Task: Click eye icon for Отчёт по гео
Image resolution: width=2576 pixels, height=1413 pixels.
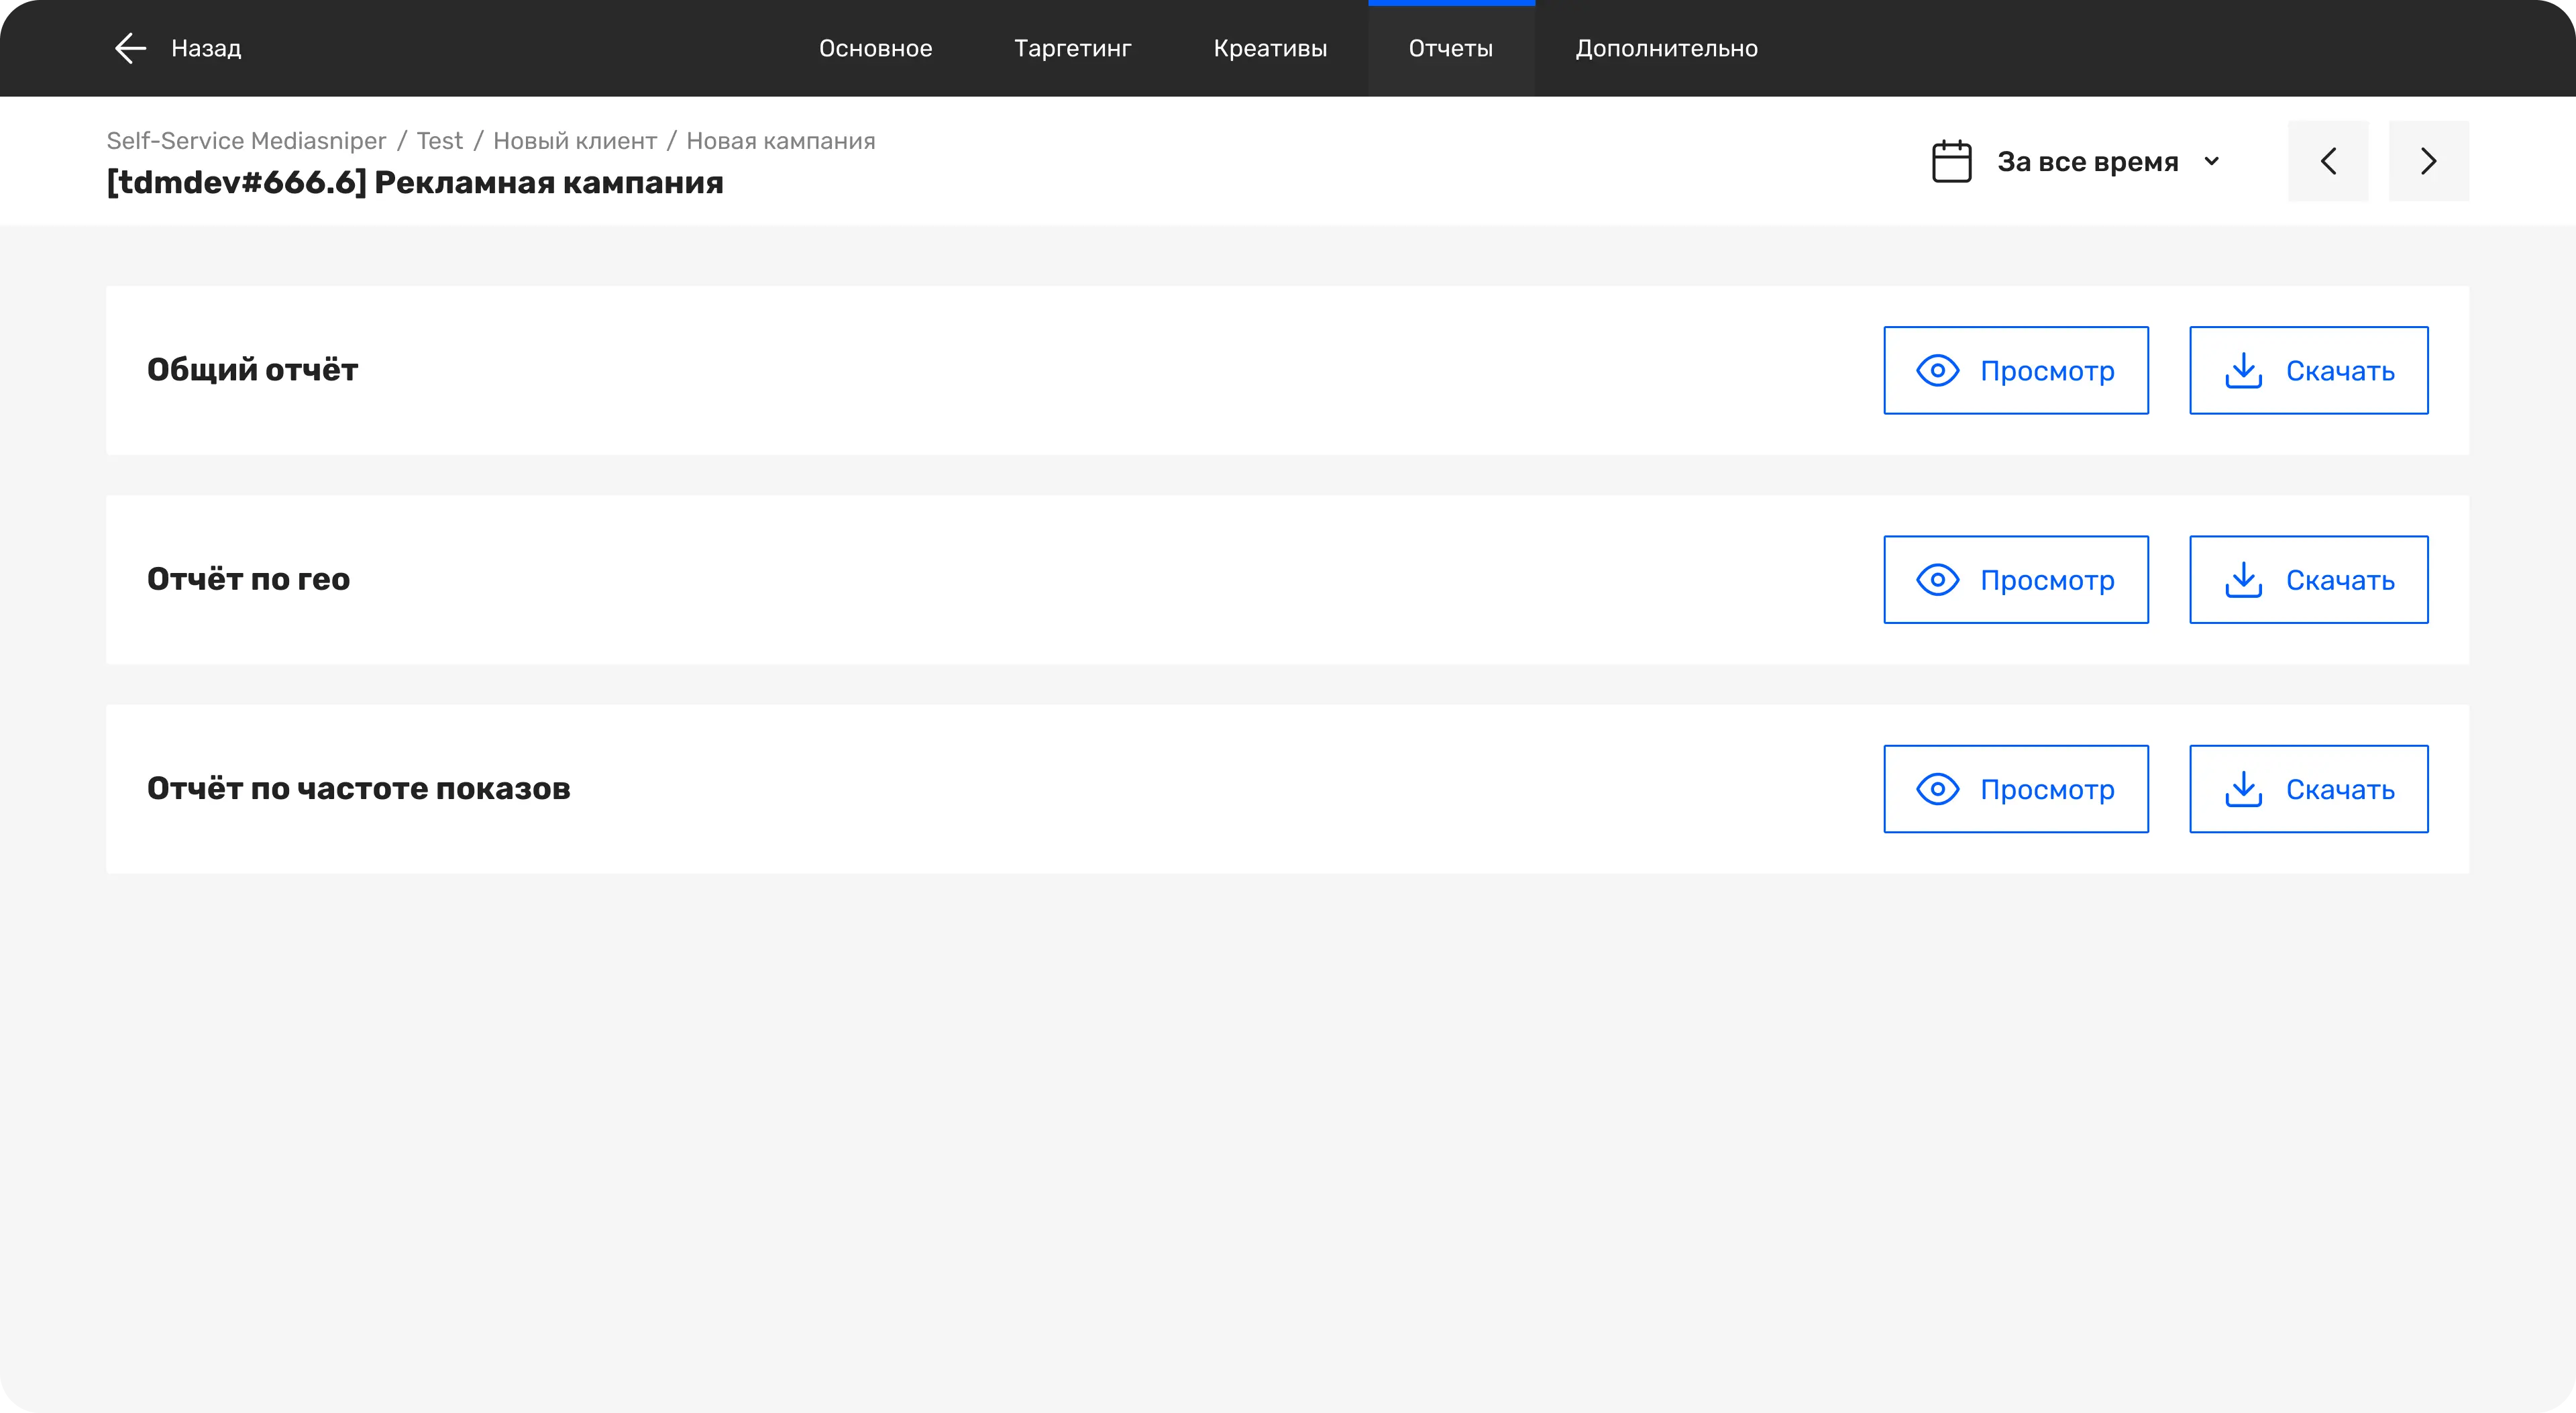Action: point(1937,580)
